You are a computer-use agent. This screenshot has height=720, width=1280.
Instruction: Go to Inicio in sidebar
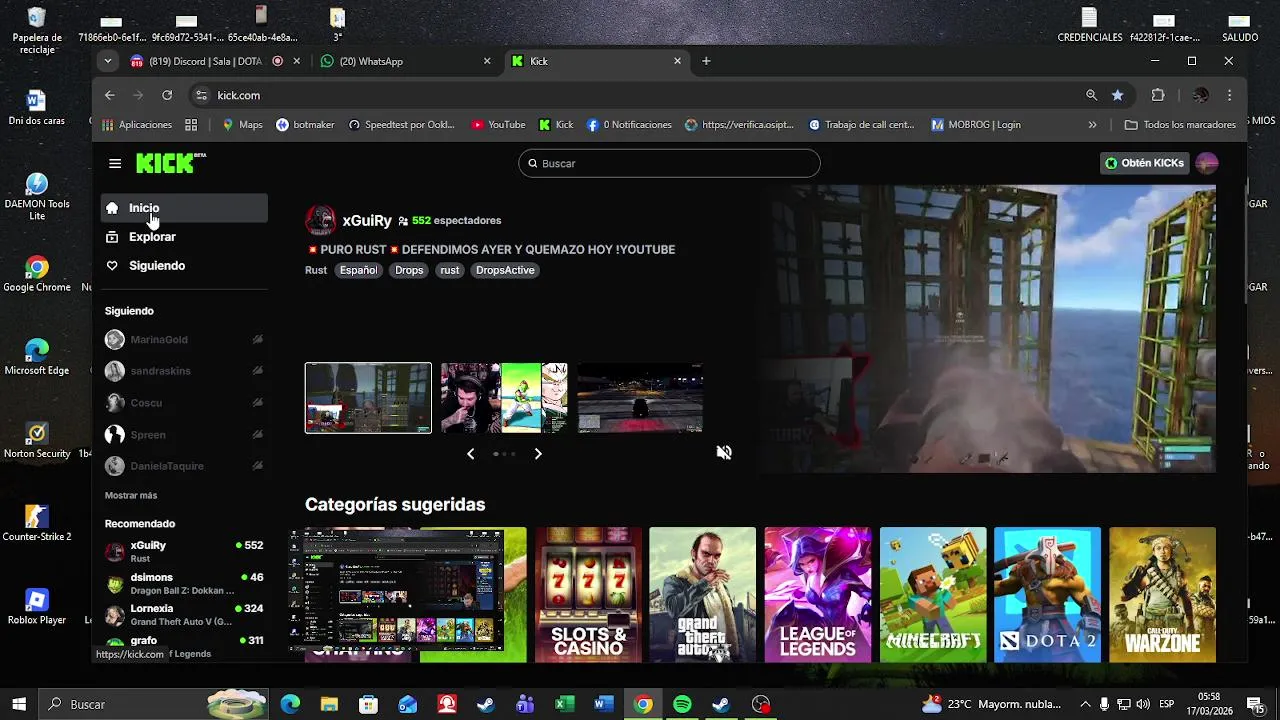[184, 208]
